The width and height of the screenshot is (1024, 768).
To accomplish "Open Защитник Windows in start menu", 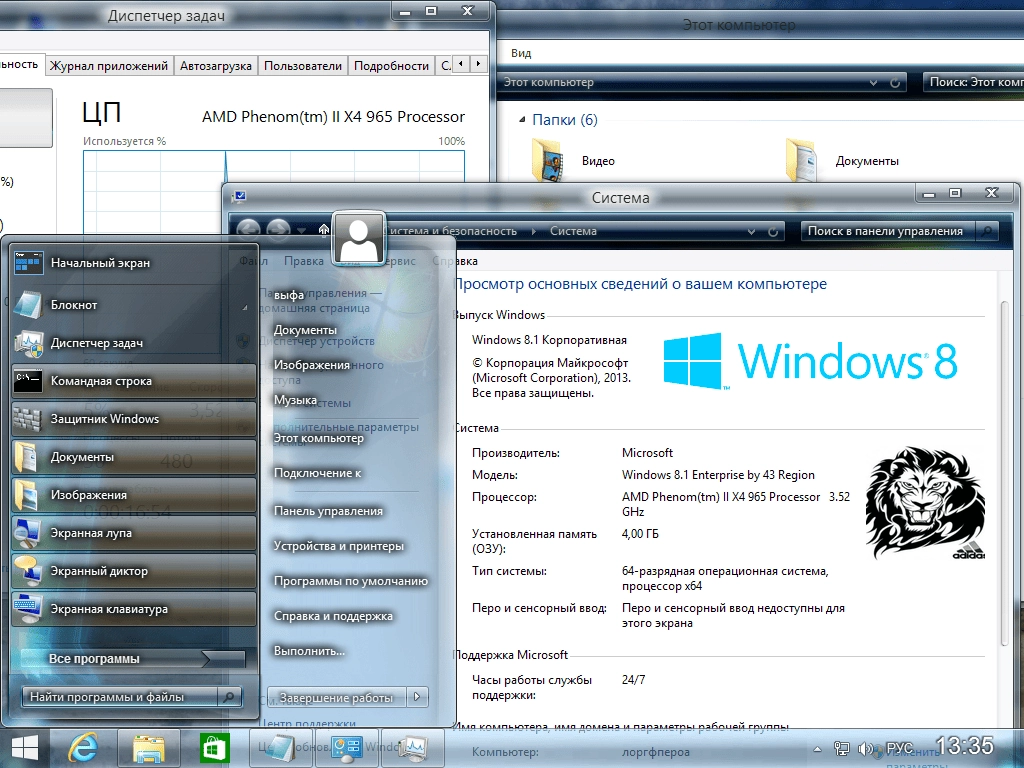I will click(133, 419).
